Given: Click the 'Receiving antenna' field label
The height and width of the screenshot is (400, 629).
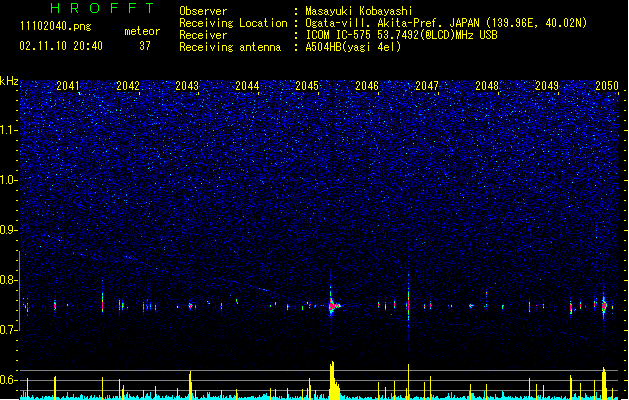Looking at the screenshot, I should [x=230, y=47].
